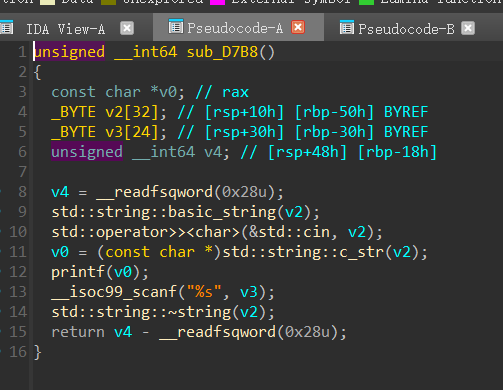503x390 pixels.
Task: Click the // rax comment on line 3
Action: point(222,92)
